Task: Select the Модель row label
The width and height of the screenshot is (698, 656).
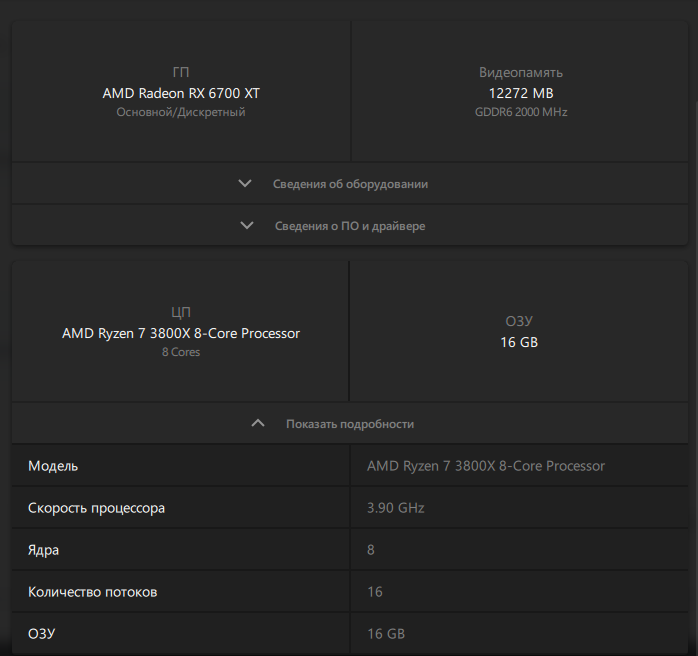Action: (x=53, y=466)
